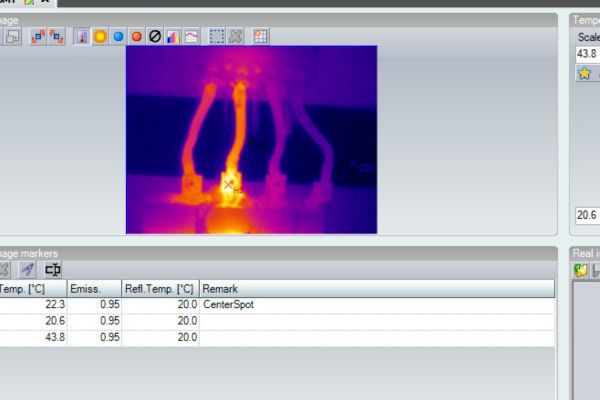Click the green icon in Real image panel
The image size is (600, 400).
[x=580, y=270]
